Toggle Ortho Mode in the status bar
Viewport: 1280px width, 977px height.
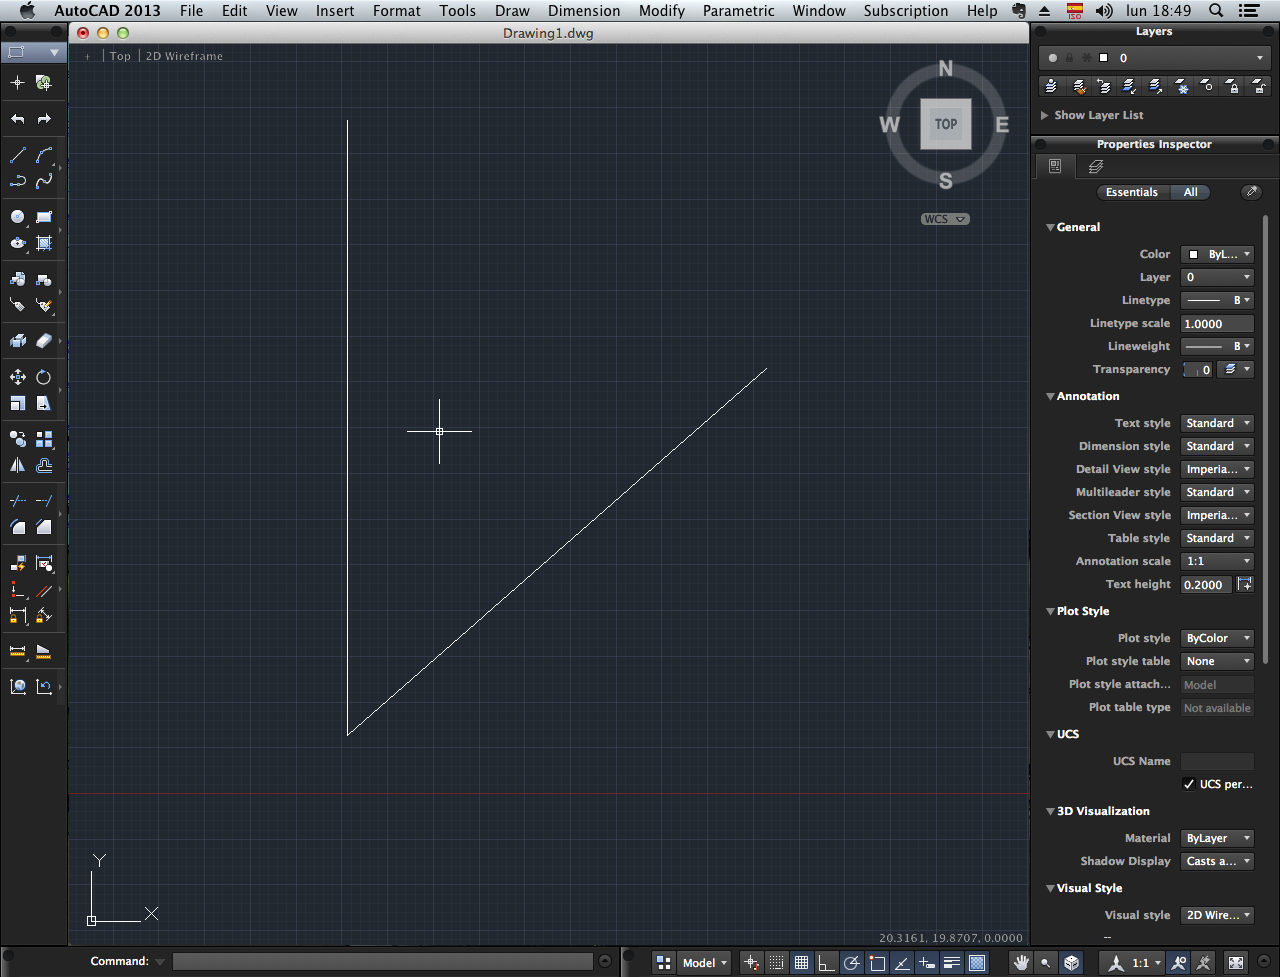826,963
